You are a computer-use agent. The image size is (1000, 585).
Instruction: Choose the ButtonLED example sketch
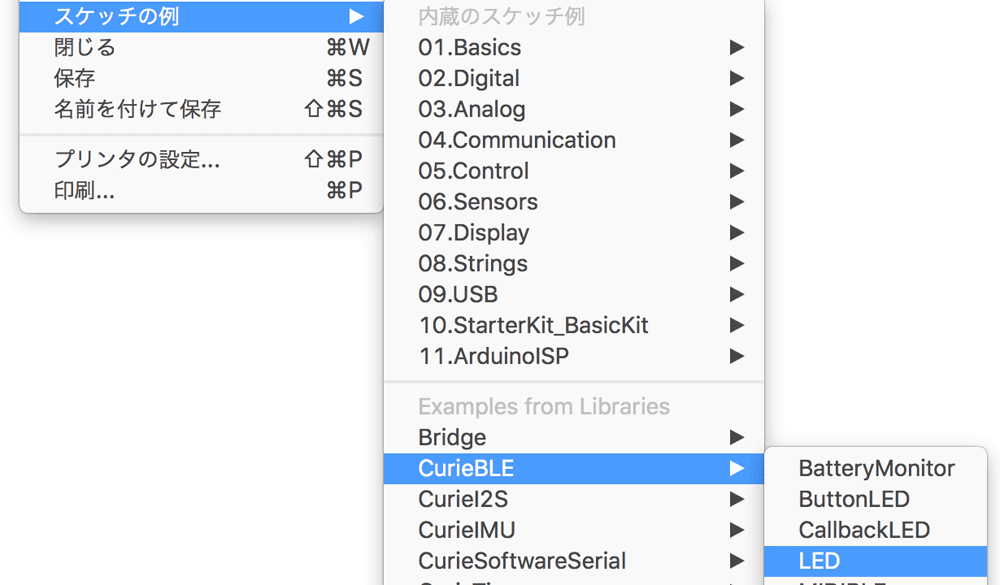coord(876,499)
